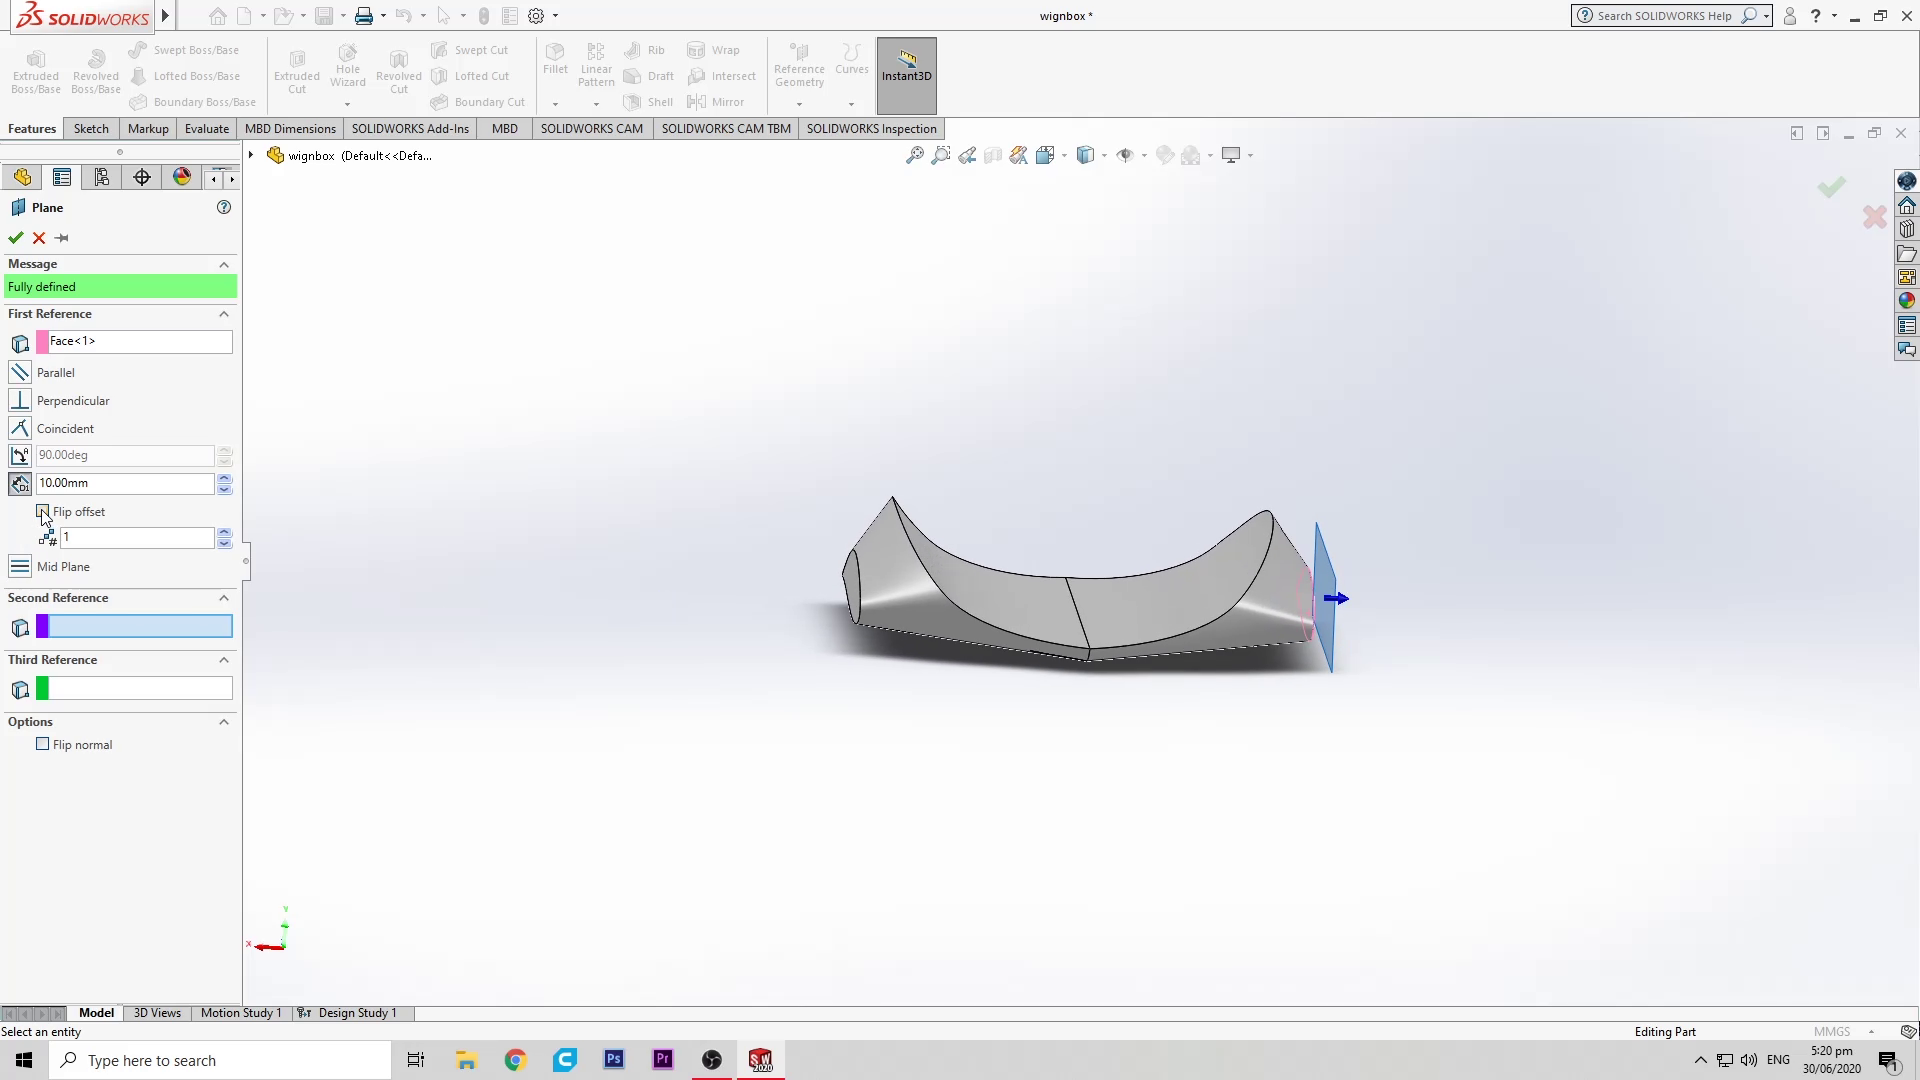Switch to 3D Views bottom tab
This screenshot has width=1920, height=1080.
click(157, 1013)
